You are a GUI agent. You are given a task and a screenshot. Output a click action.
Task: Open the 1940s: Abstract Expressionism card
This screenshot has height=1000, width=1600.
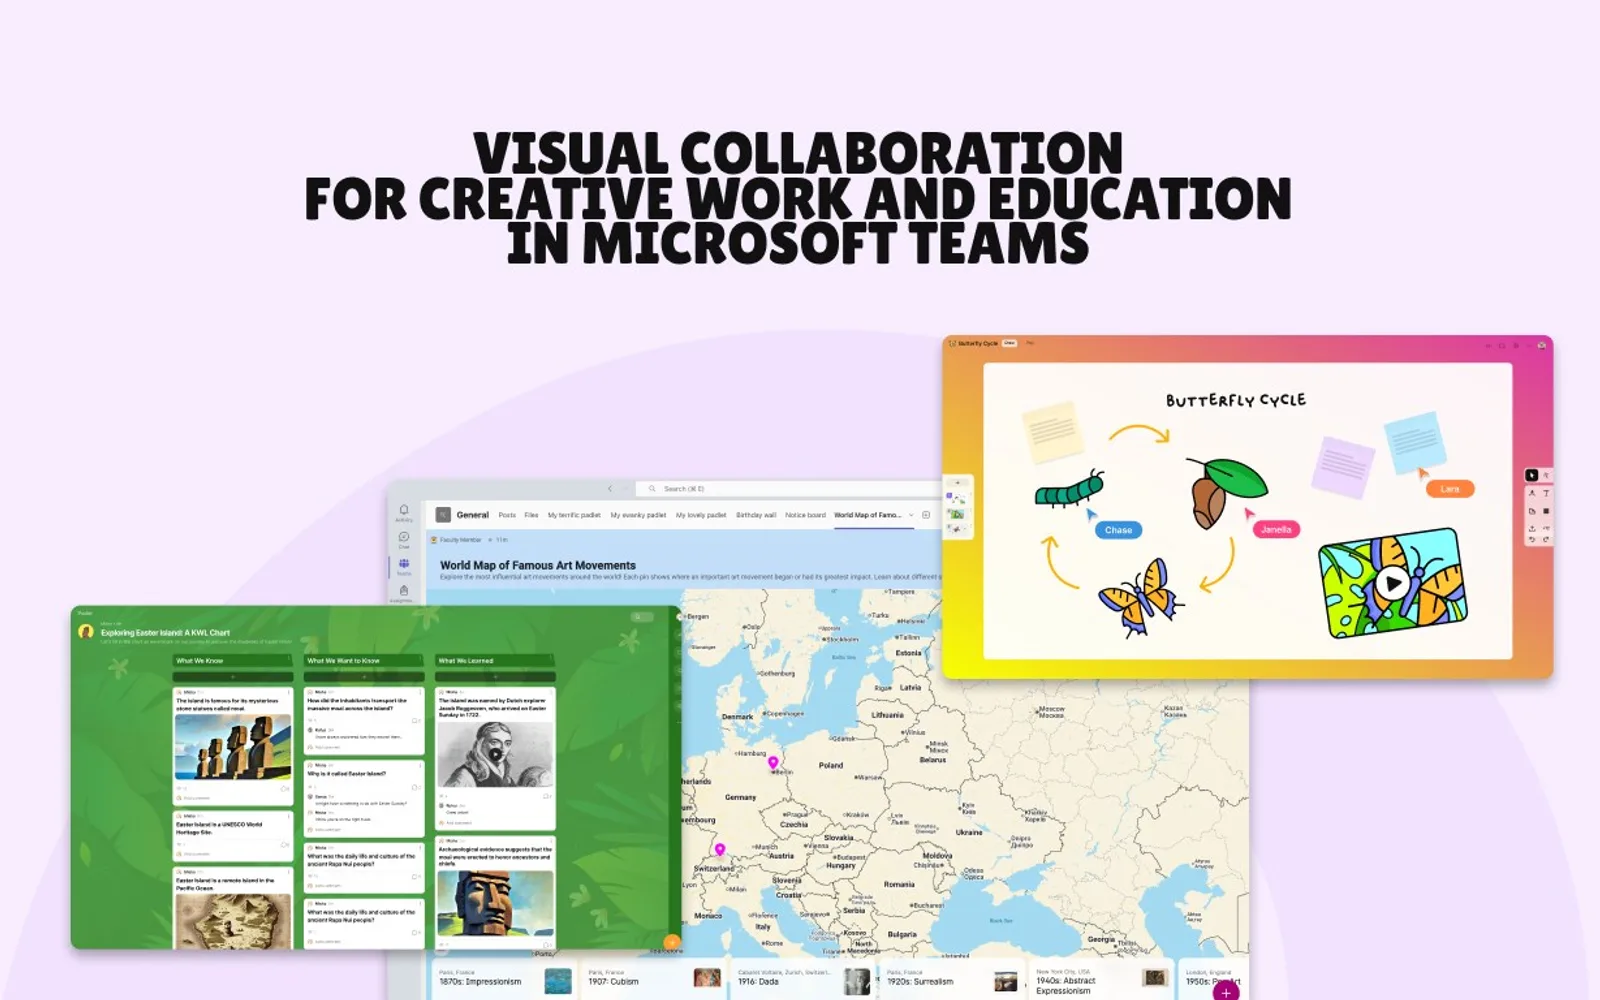[1101, 981]
